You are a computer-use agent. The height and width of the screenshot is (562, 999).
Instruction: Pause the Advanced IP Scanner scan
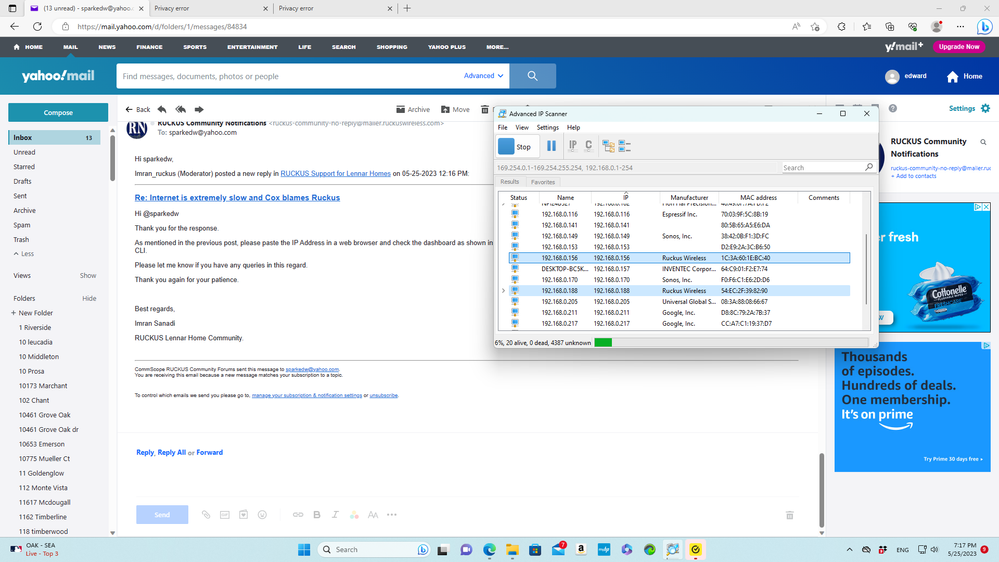click(551, 146)
